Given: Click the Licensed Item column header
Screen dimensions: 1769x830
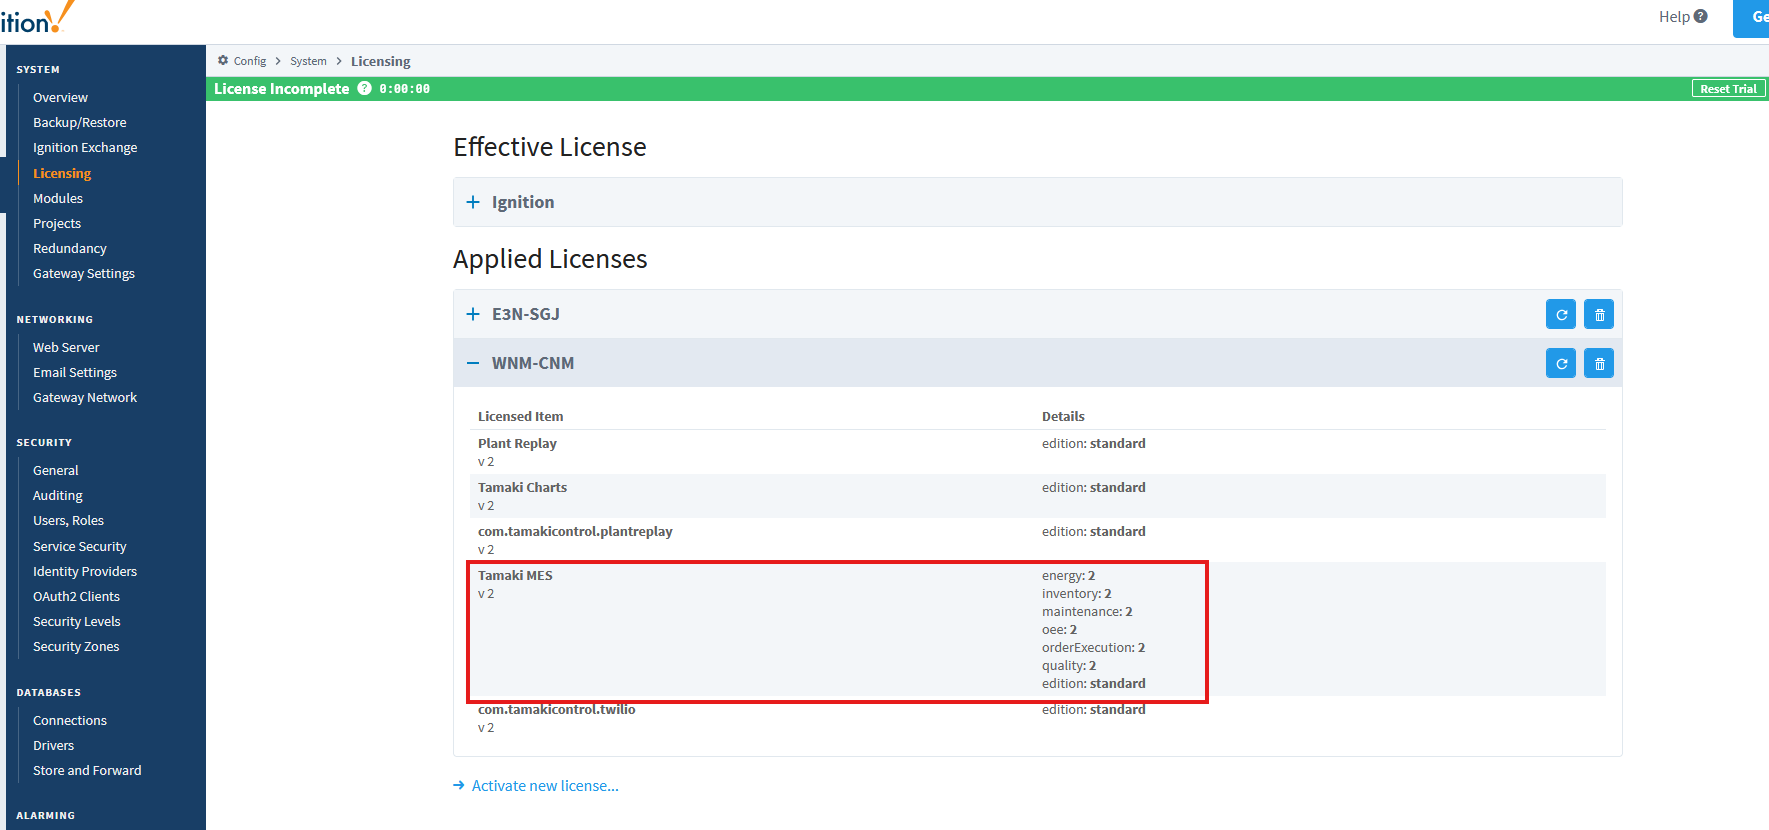Looking at the screenshot, I should 520,416.
